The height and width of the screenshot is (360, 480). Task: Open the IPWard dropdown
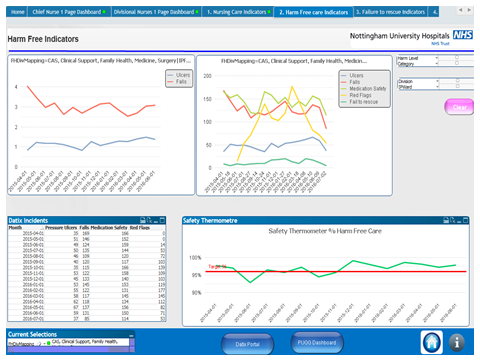(437, 87)
